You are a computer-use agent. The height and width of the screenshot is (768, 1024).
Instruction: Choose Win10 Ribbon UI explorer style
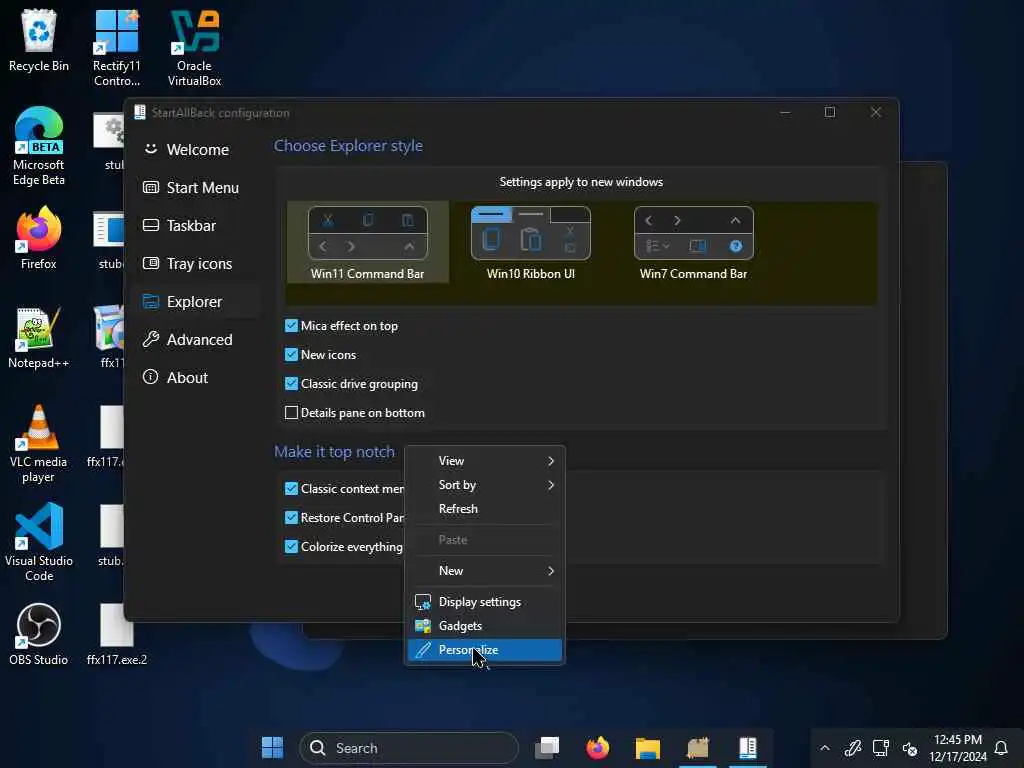pos(530,242)
